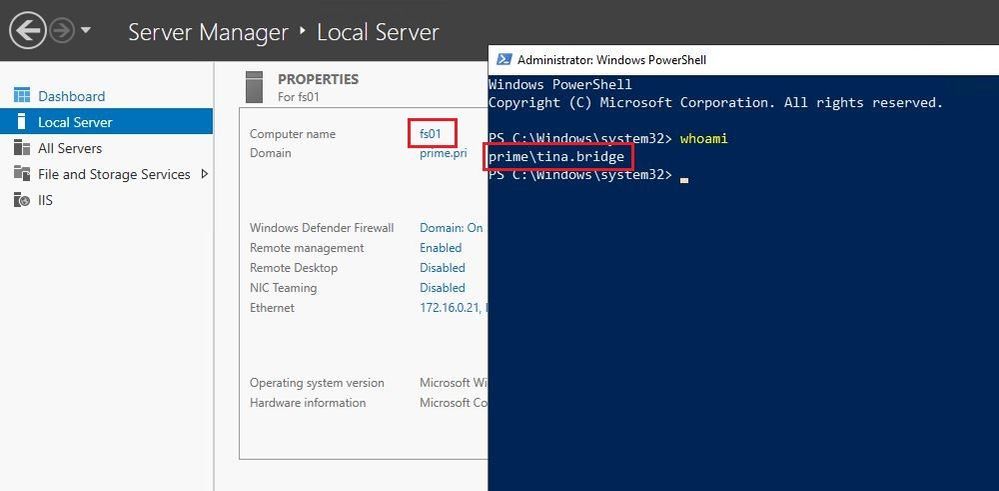Screen dimensions: 999x491
Task: Click the 'Local Server' breadcrumb title
Action: pos(378,32)
